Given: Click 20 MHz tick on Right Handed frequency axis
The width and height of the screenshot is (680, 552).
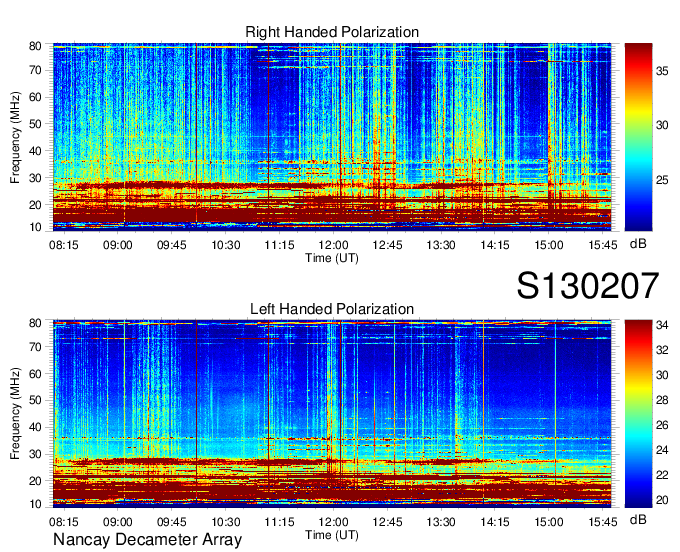Looking at the screenshot, I should point(35,205).
